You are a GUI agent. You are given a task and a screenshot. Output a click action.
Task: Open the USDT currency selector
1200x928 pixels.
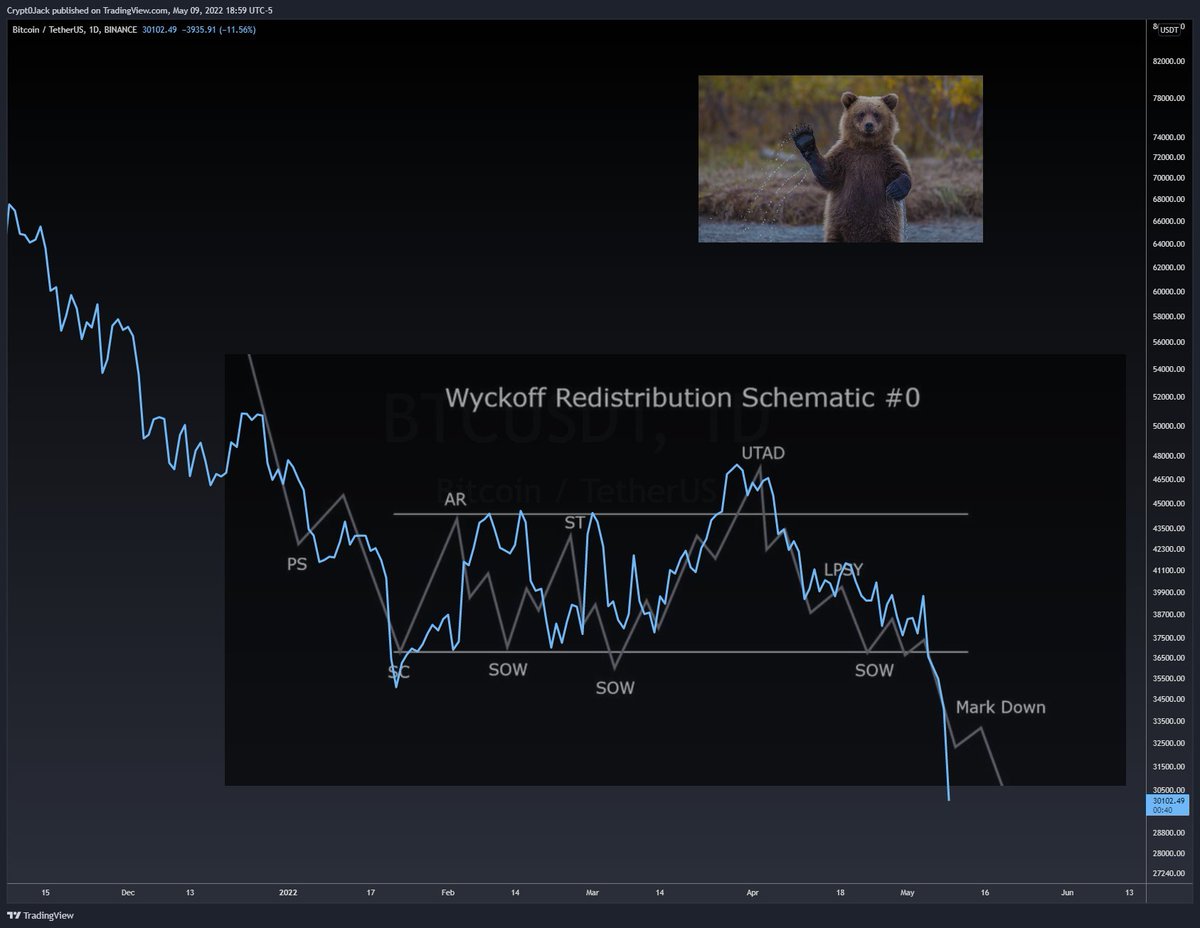pyautogui.click(x=1169, y=29)
